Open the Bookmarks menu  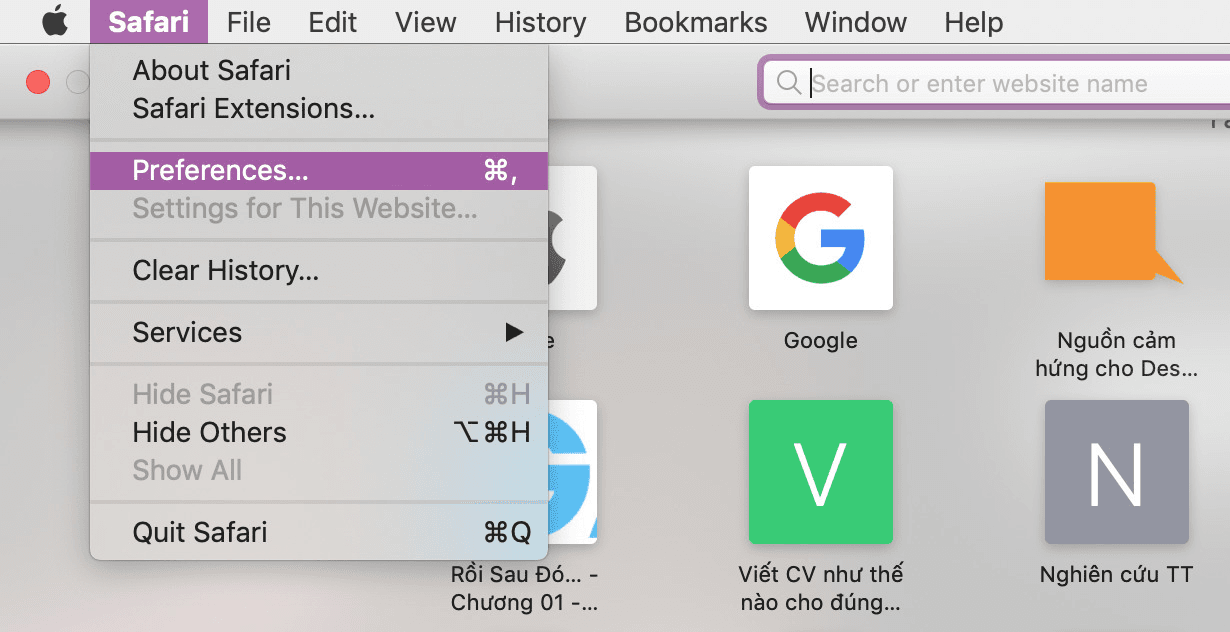click(x=696, y=21)
